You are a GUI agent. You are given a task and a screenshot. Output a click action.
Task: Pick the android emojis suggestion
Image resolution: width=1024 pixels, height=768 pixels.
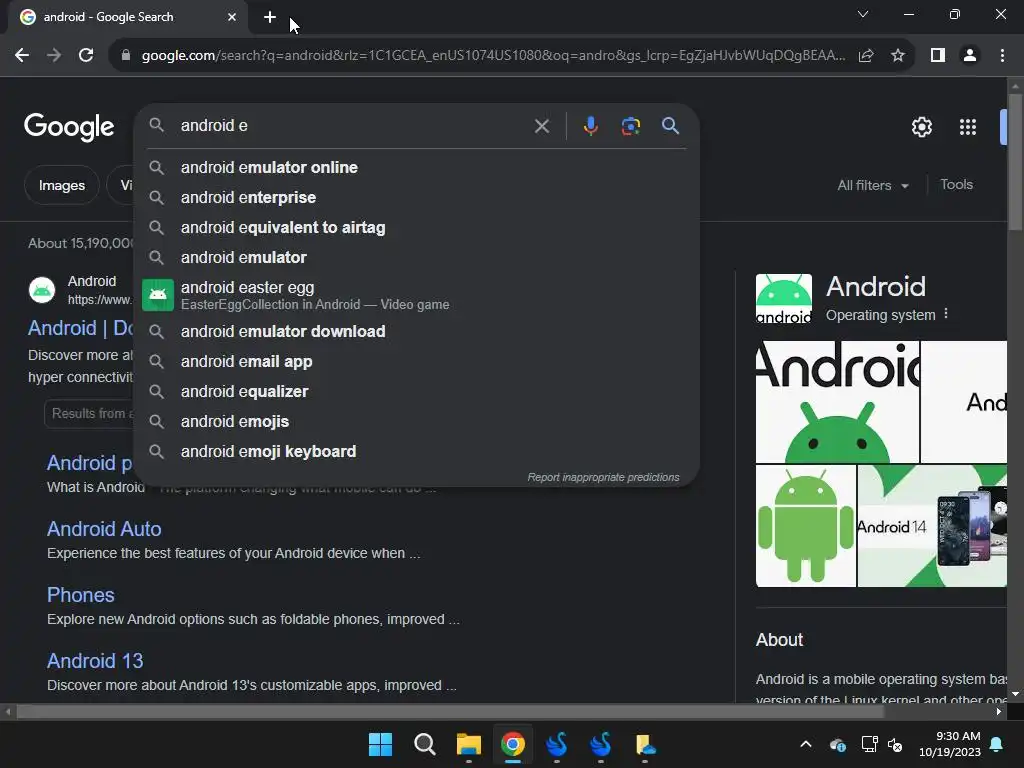416,421
